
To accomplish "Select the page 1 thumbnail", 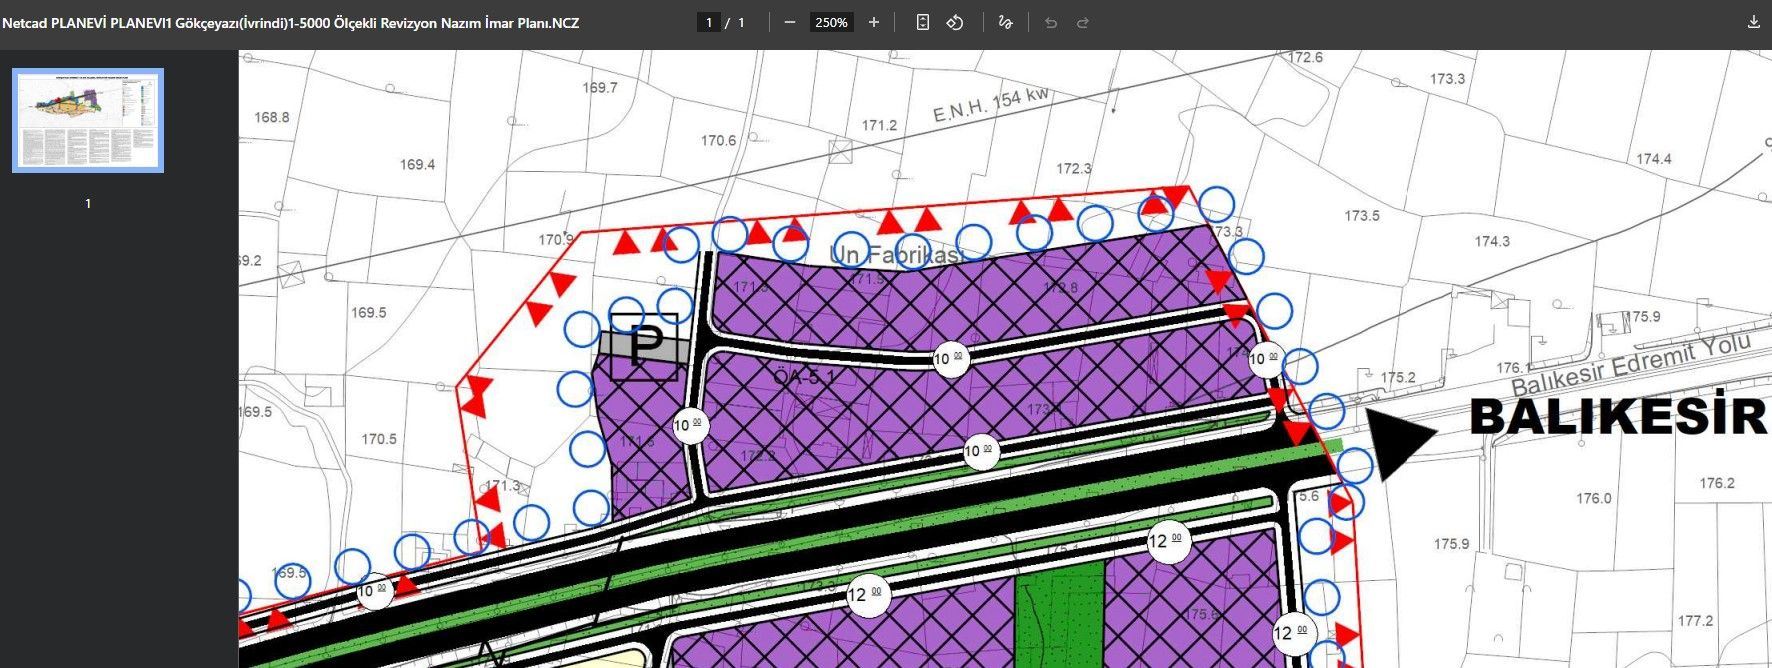I will click(x=88, y=120).
